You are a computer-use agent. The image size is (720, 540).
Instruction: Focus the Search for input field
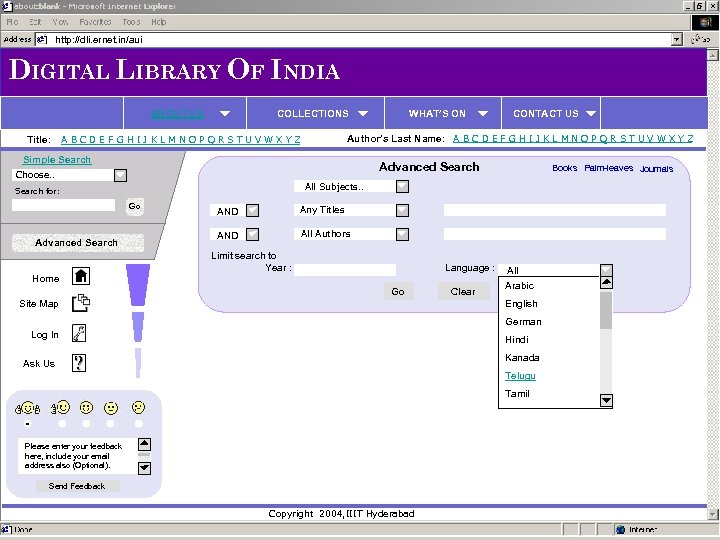tap(63, 205)
